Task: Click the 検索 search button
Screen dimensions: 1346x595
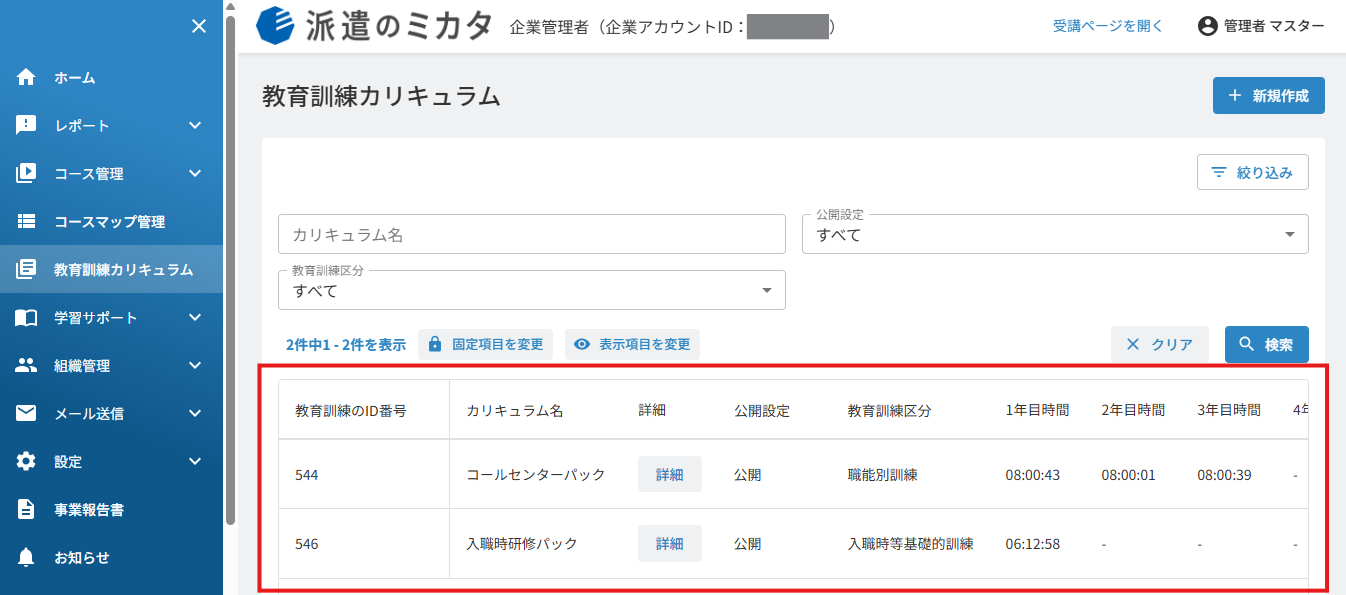Action: [x=1267, y=344]
